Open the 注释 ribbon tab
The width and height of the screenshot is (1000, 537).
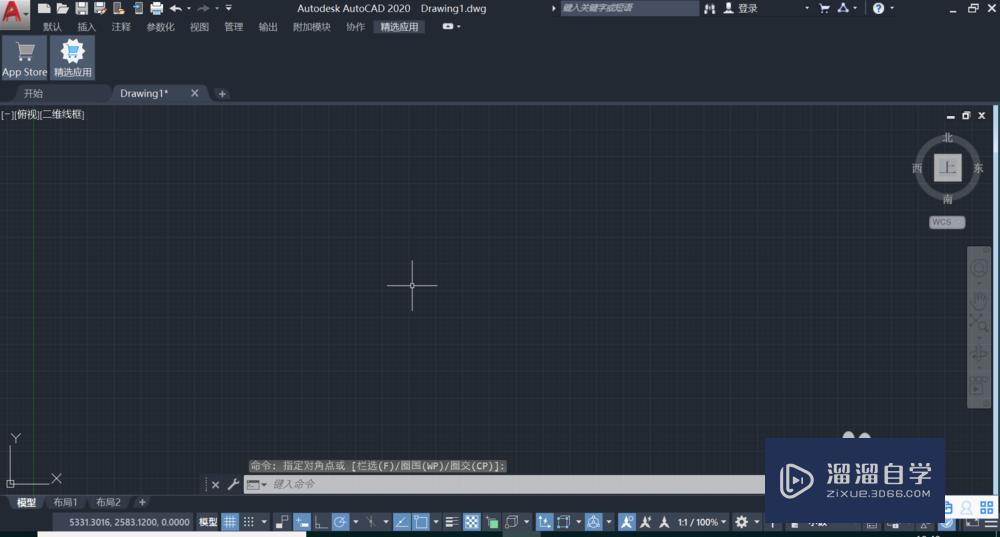point(121,27)
